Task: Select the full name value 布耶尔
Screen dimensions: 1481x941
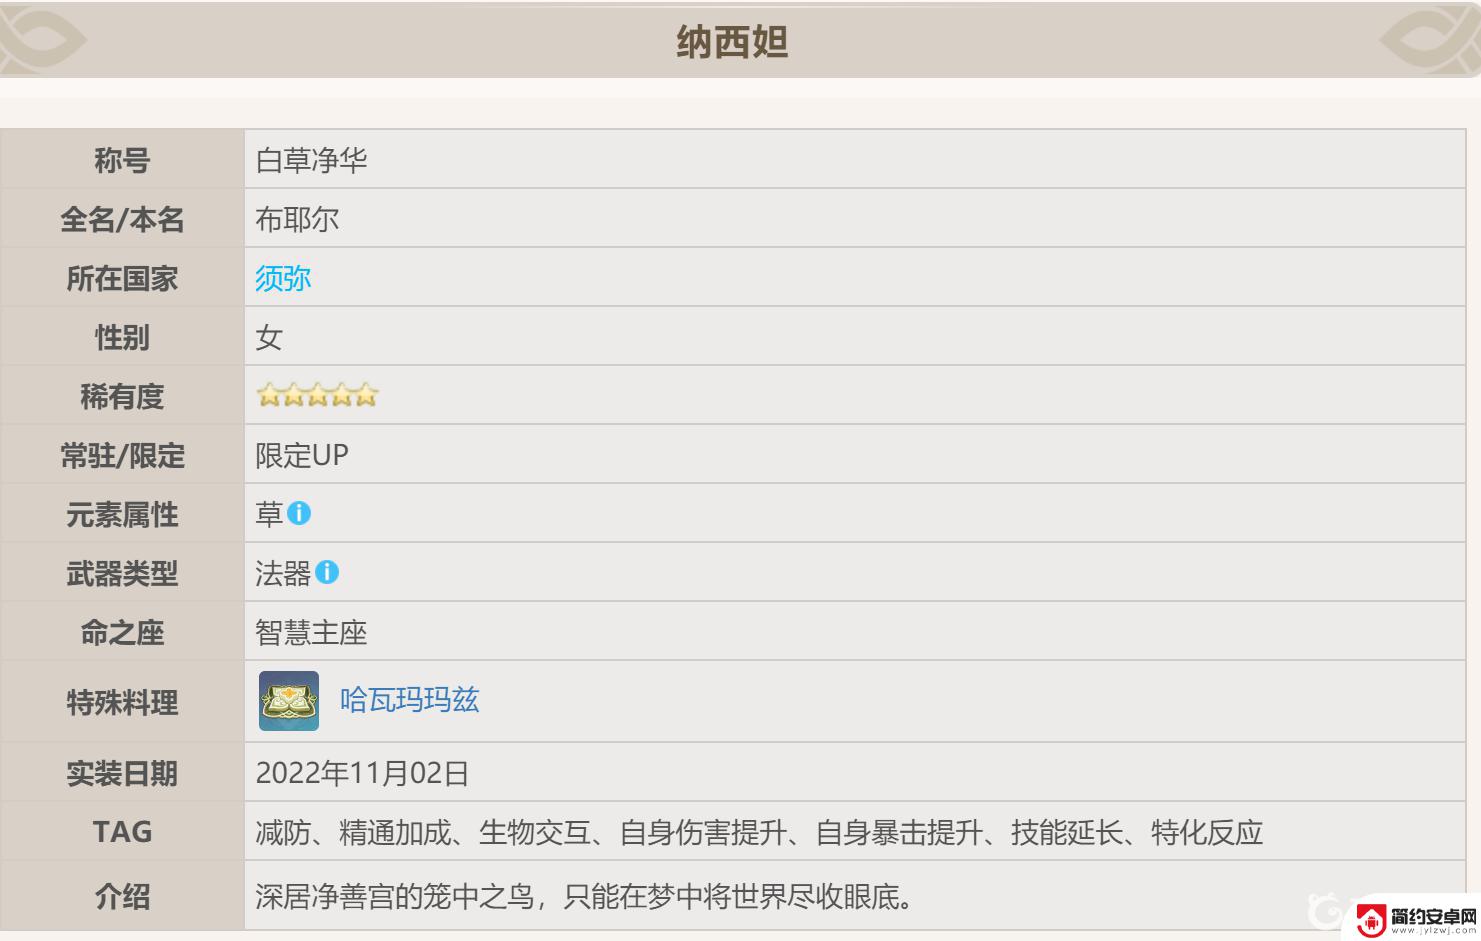Action: [x=297, y=219]
